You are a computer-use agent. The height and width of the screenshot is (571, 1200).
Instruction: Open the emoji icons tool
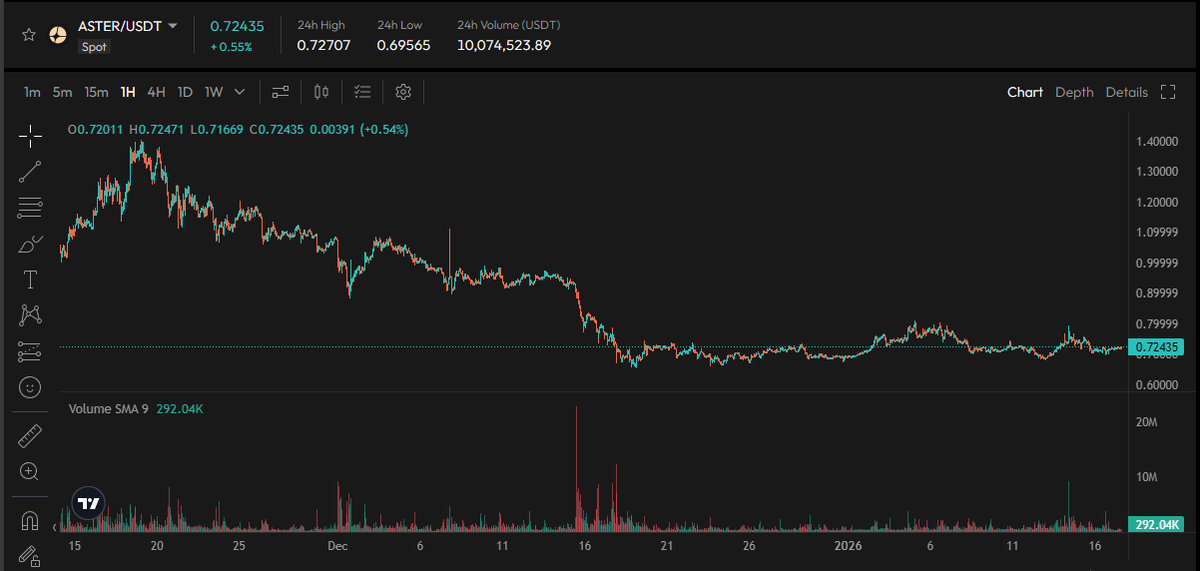[x=30, y=386]
